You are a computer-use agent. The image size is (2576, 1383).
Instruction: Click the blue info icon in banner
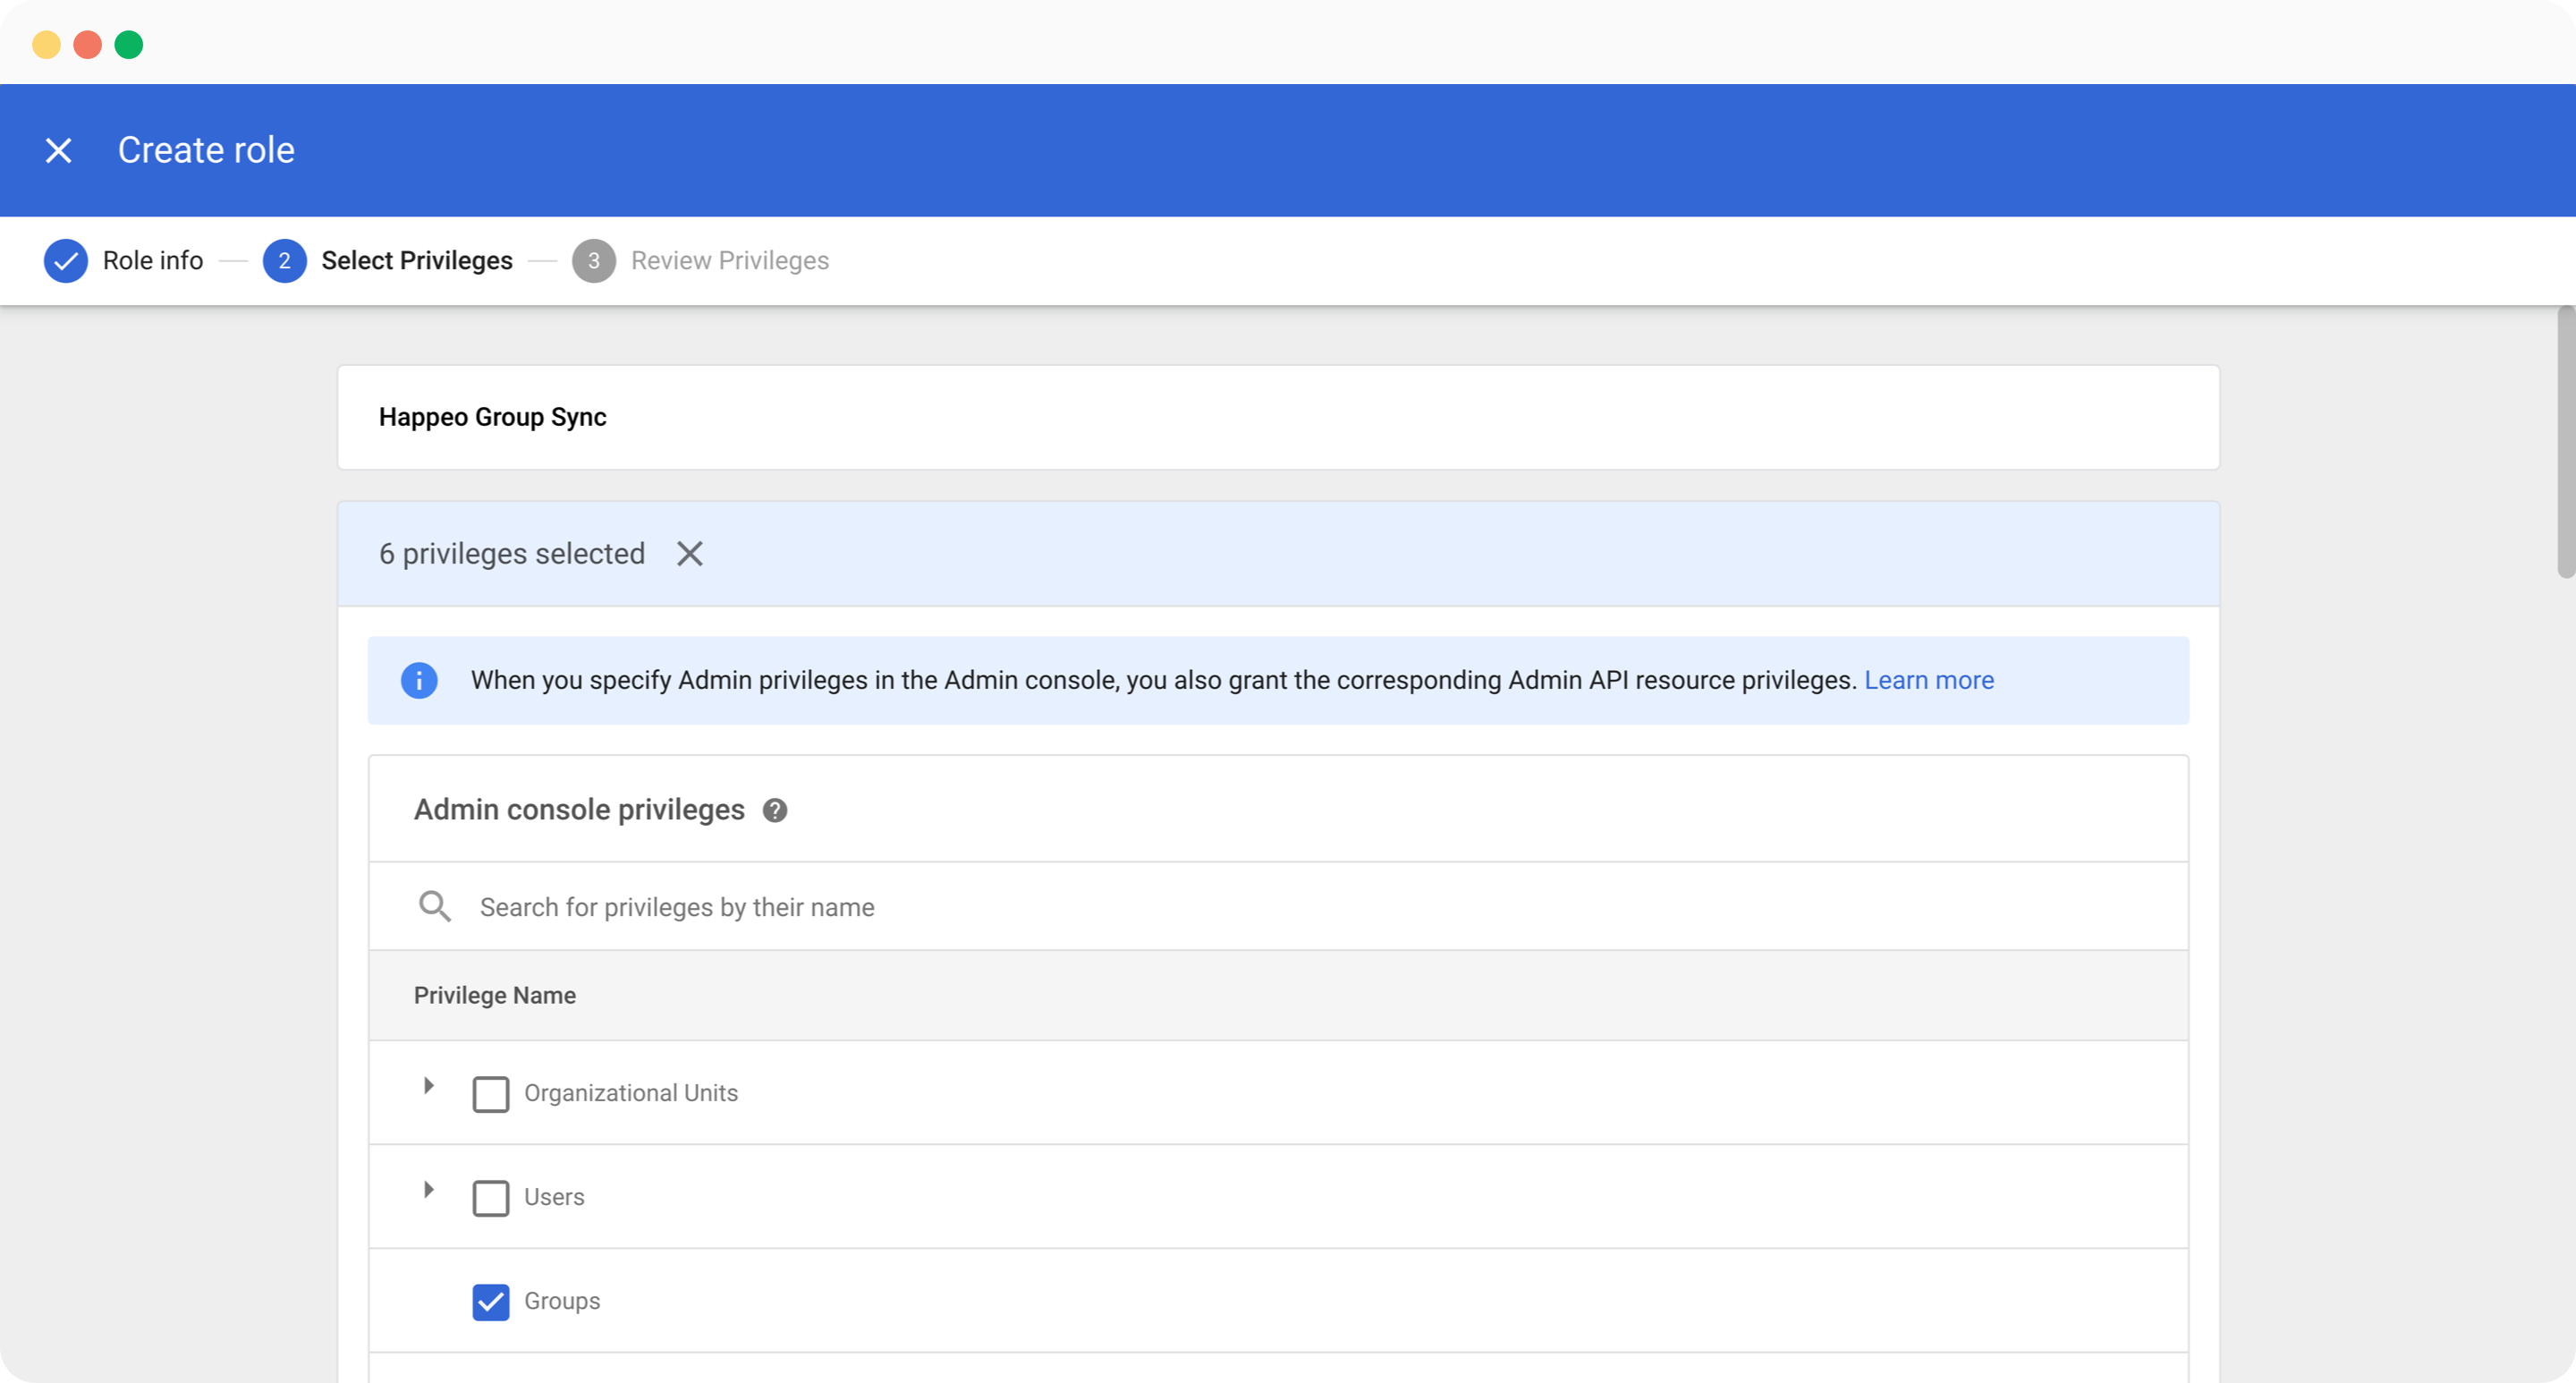click(419, 680)
